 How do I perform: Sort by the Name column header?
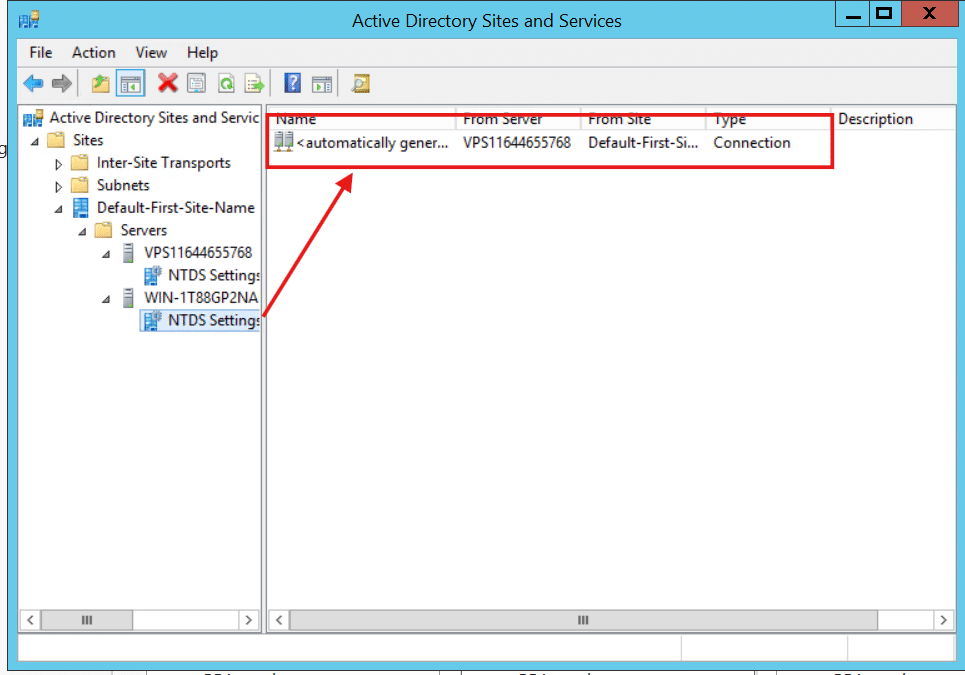[362, 119]
